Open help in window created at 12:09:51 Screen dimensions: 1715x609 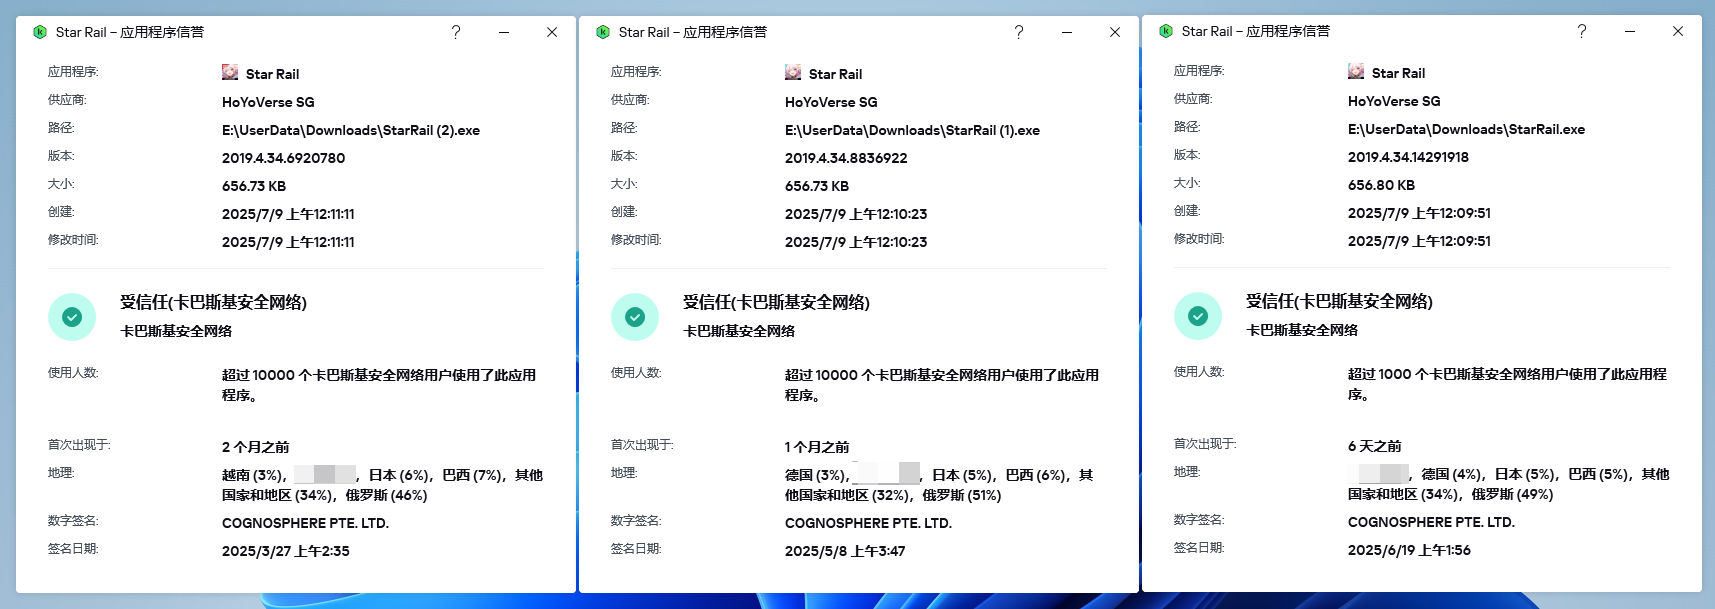coord(1582,31)
